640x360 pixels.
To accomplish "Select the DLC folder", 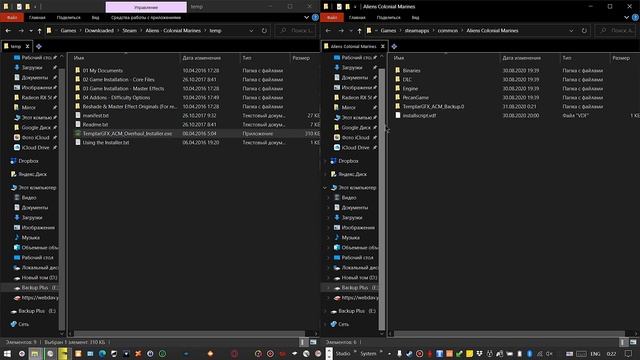I will click(x=407, y=80).
